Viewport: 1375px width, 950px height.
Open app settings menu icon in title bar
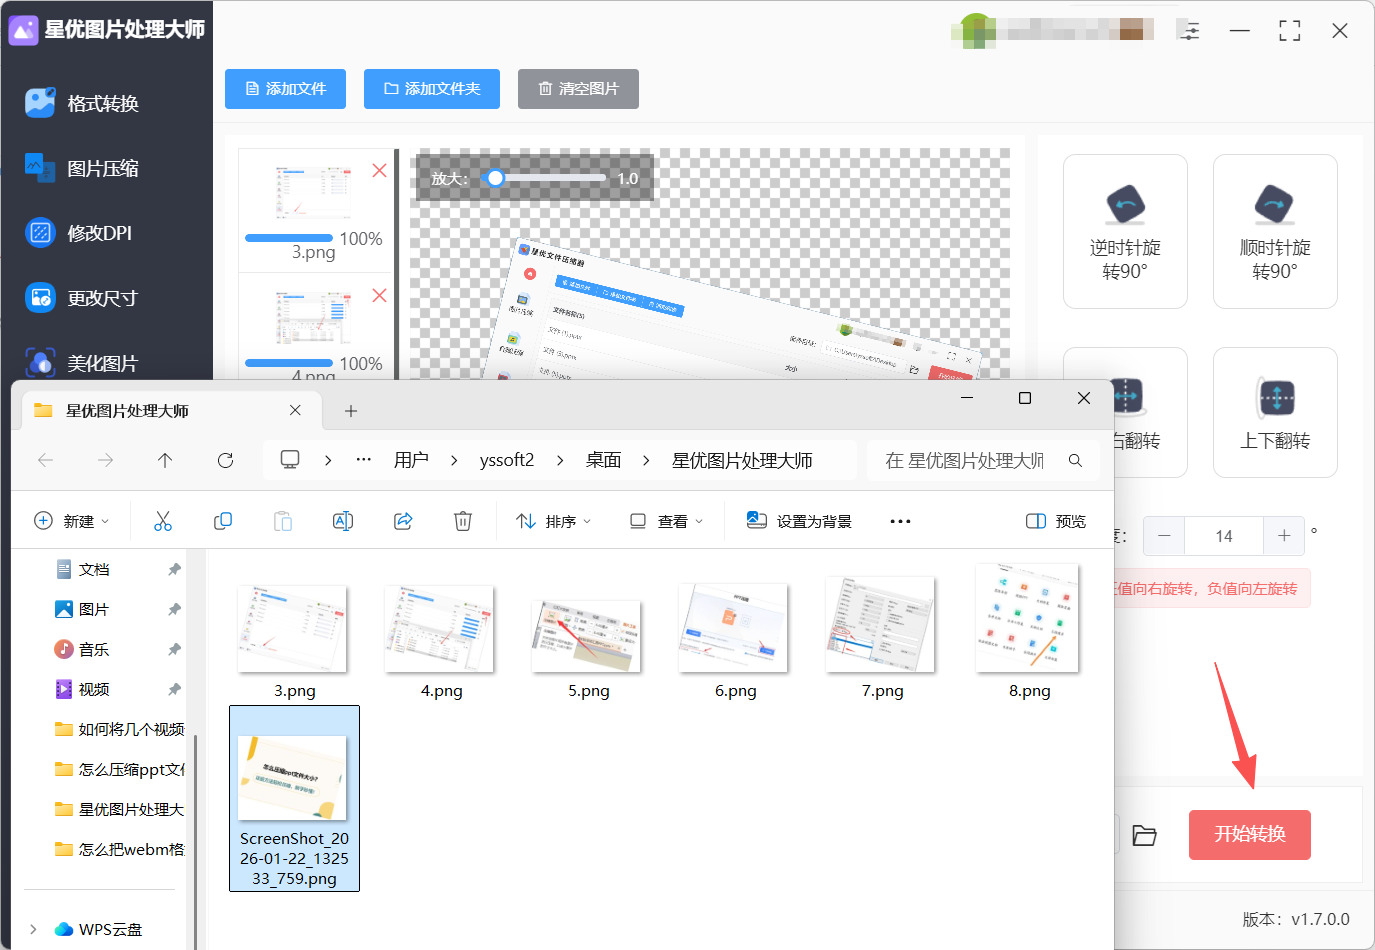[1189, 31]
